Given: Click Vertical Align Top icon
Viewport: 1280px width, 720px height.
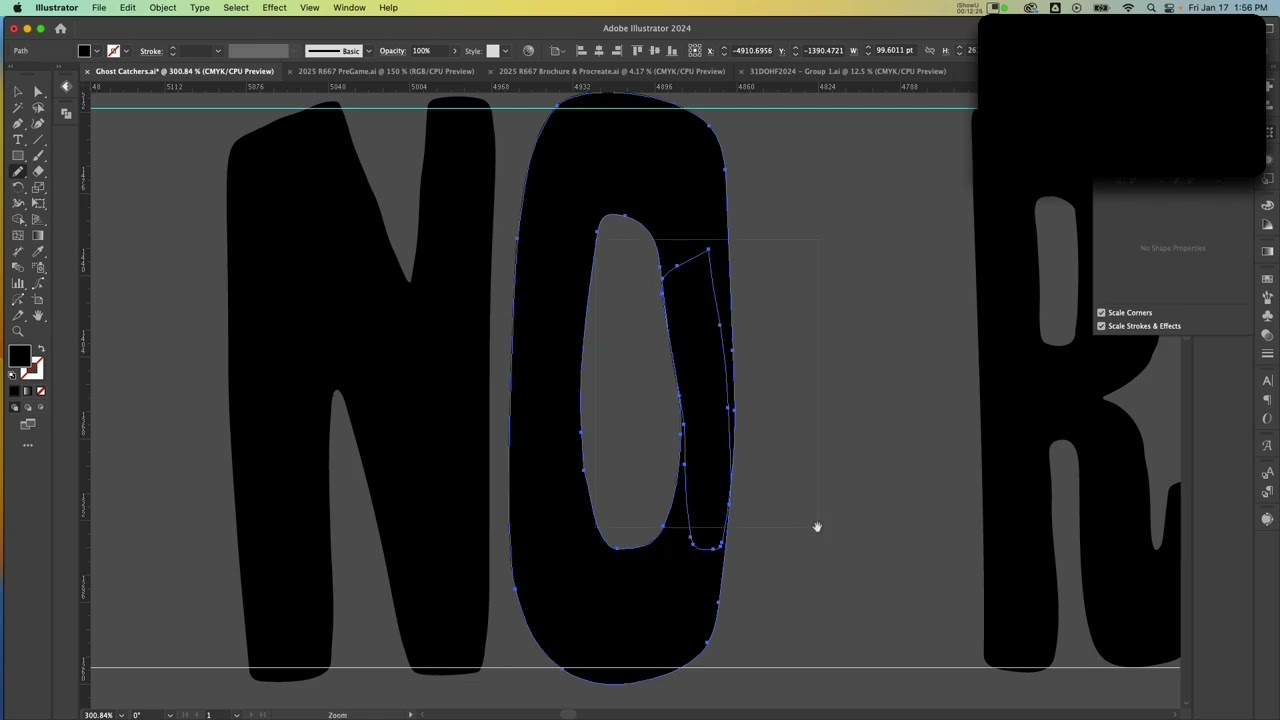Looking at the screenshot, I should pos(637,51).
